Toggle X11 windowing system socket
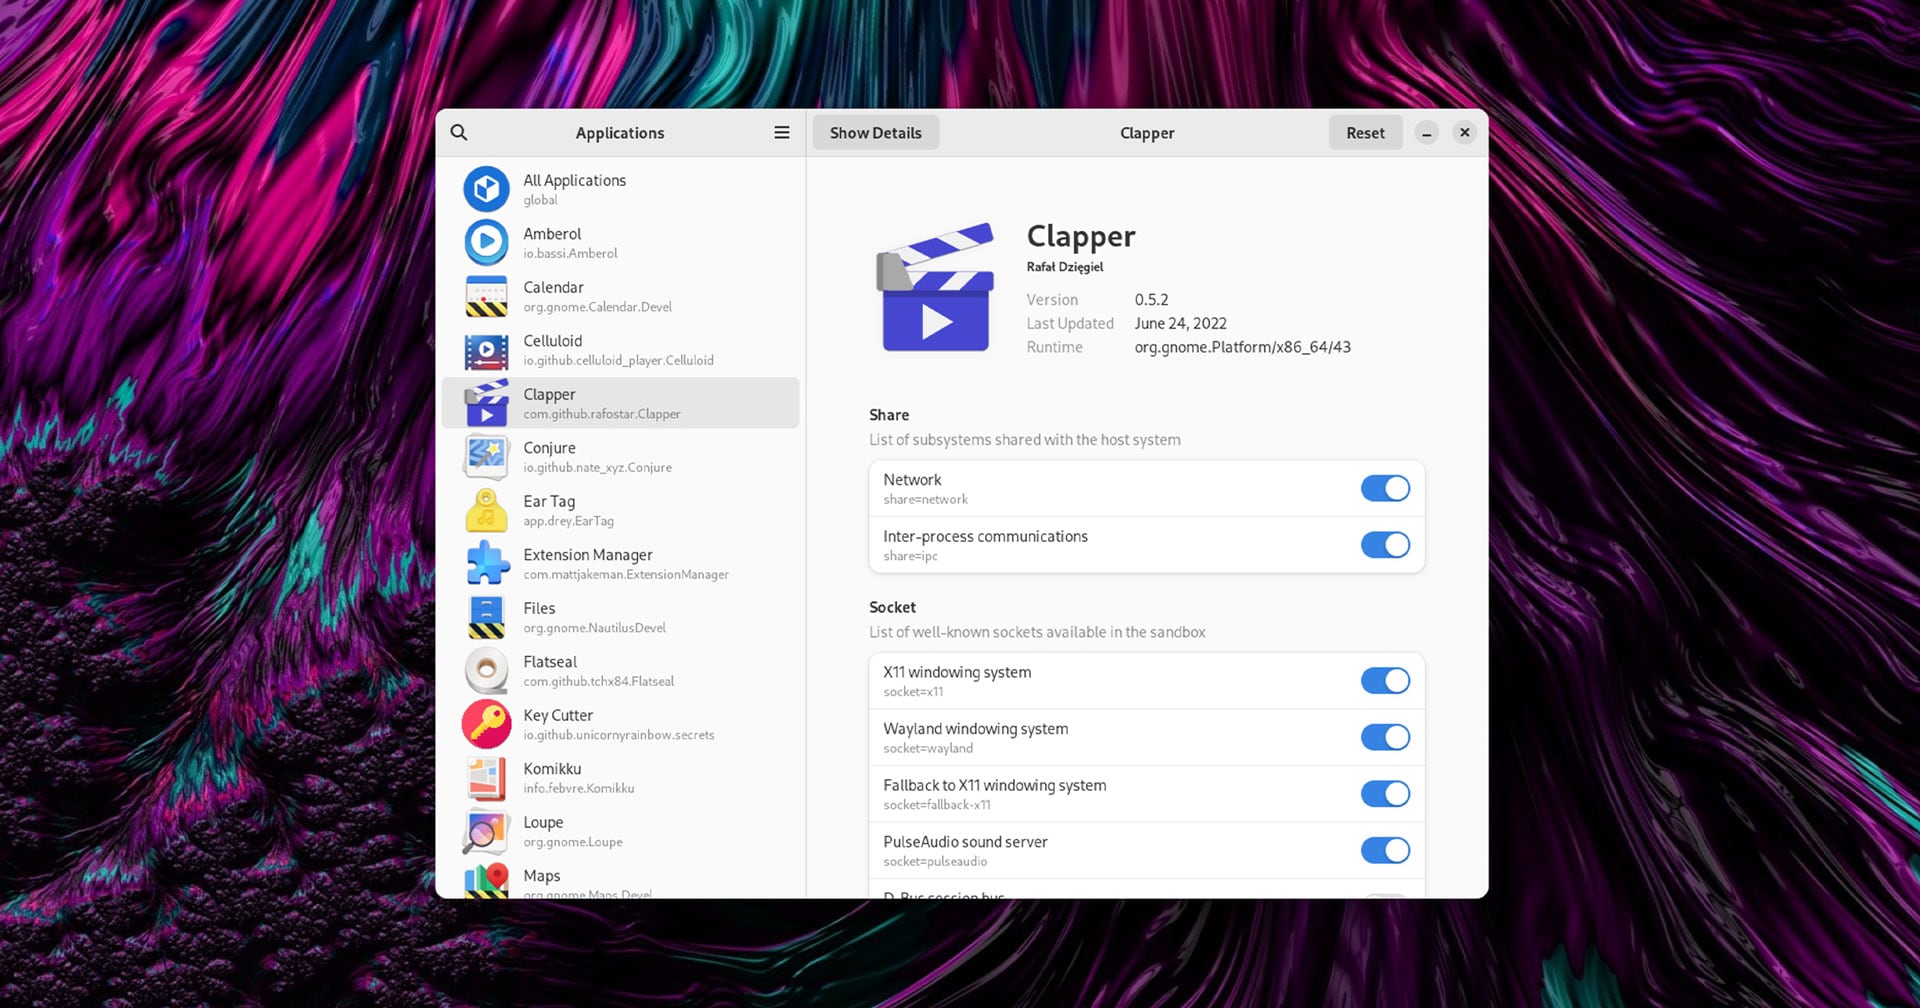The width and height of the screenshot is (1920, 1008). 1385,681
